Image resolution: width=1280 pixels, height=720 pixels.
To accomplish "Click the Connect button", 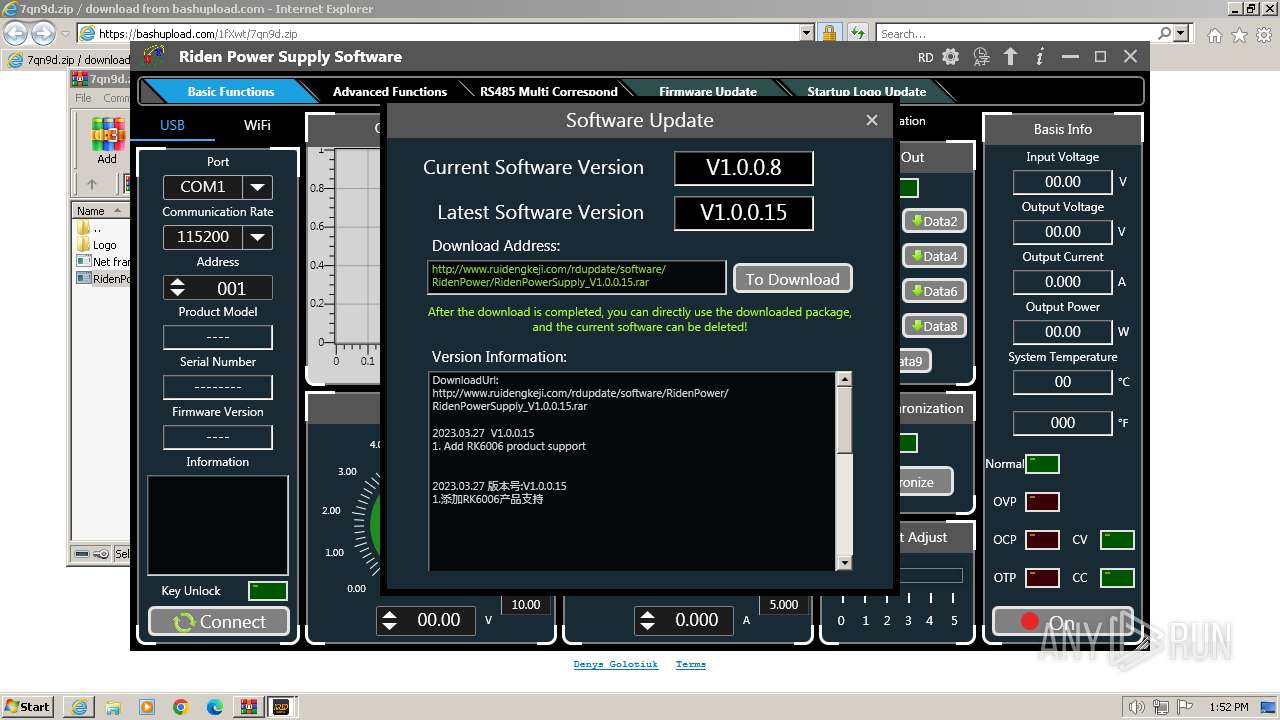I will coord(219,622).
